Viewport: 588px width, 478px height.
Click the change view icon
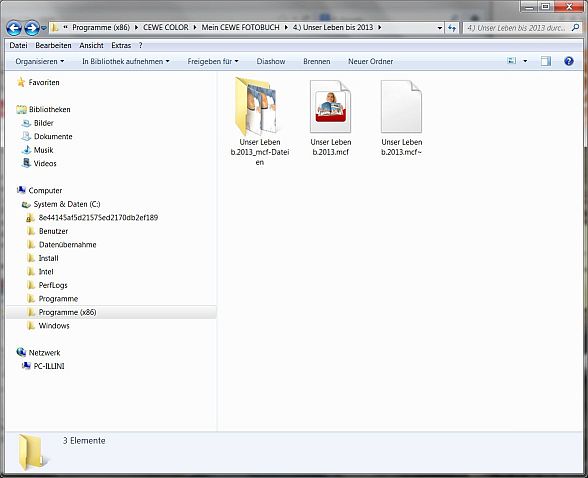coord(512,61)
